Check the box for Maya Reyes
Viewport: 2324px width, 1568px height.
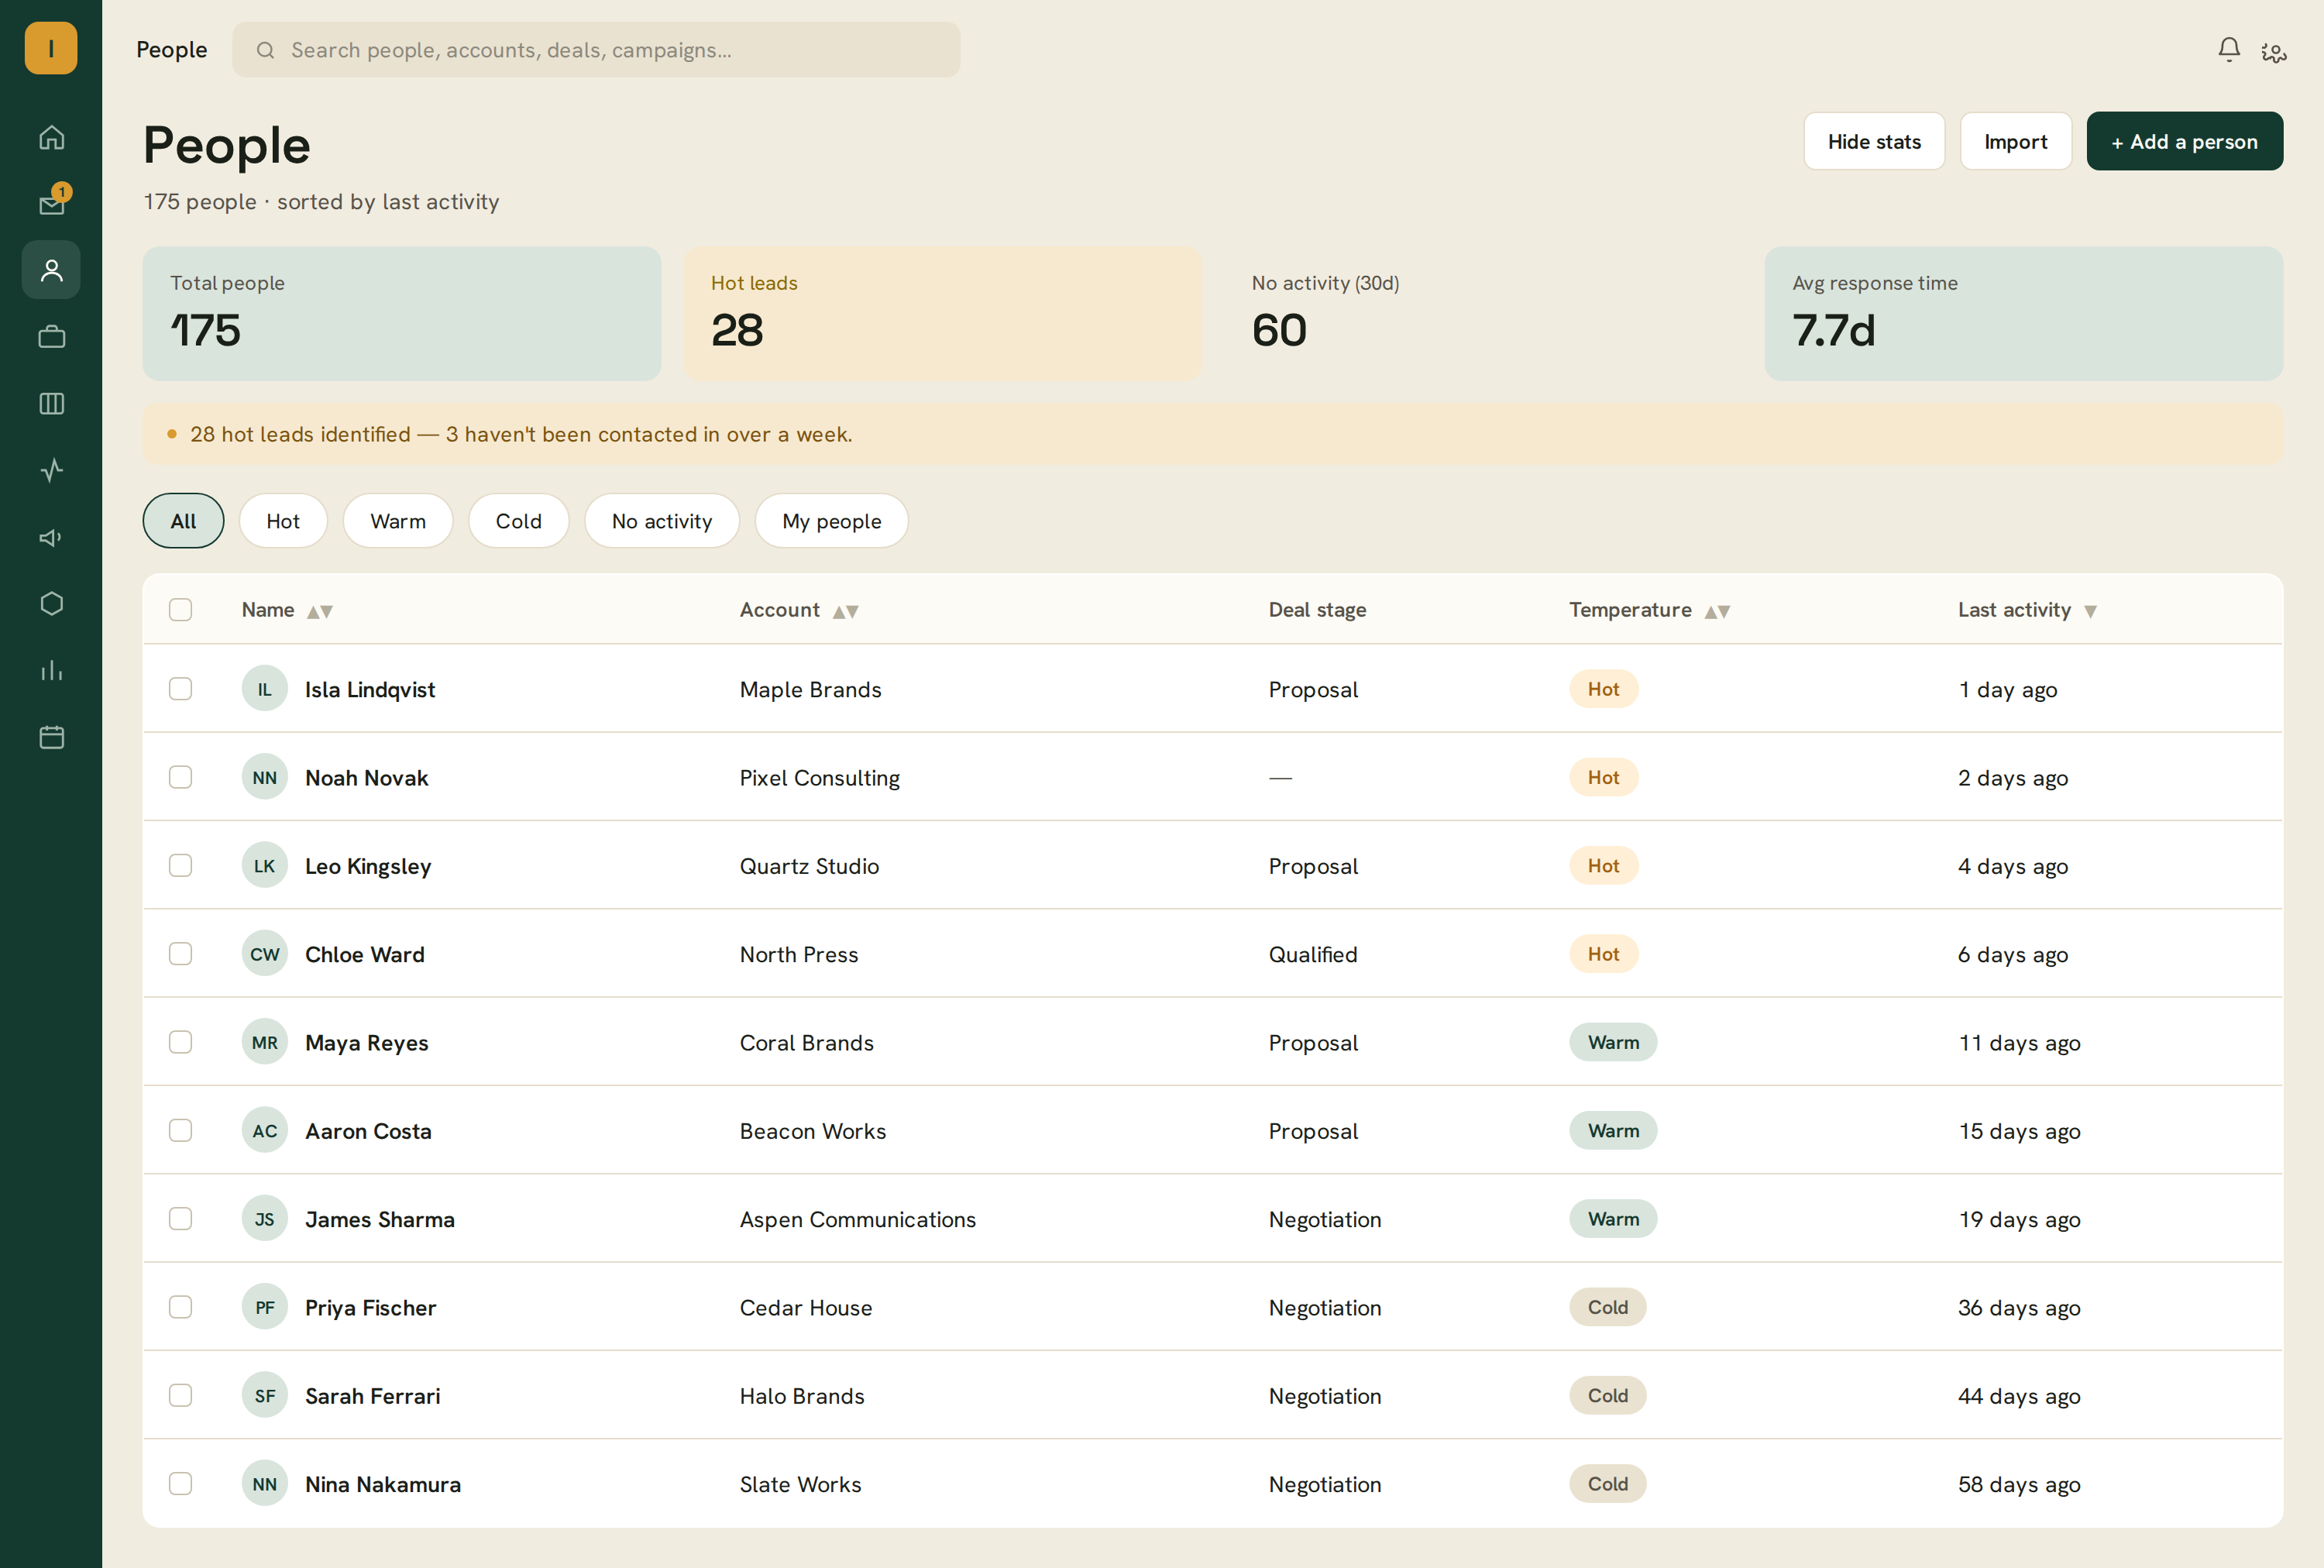(x=181, y=1042)
